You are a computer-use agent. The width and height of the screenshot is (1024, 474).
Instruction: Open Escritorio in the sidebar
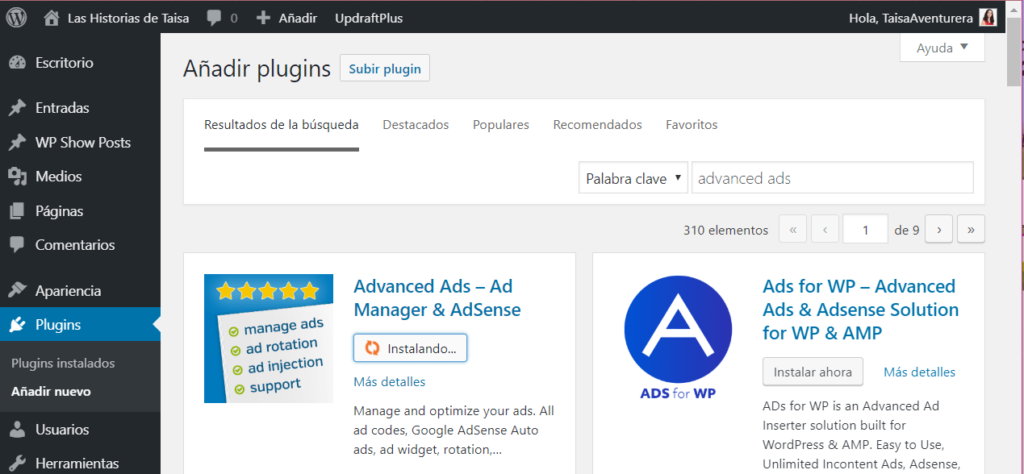64,63
